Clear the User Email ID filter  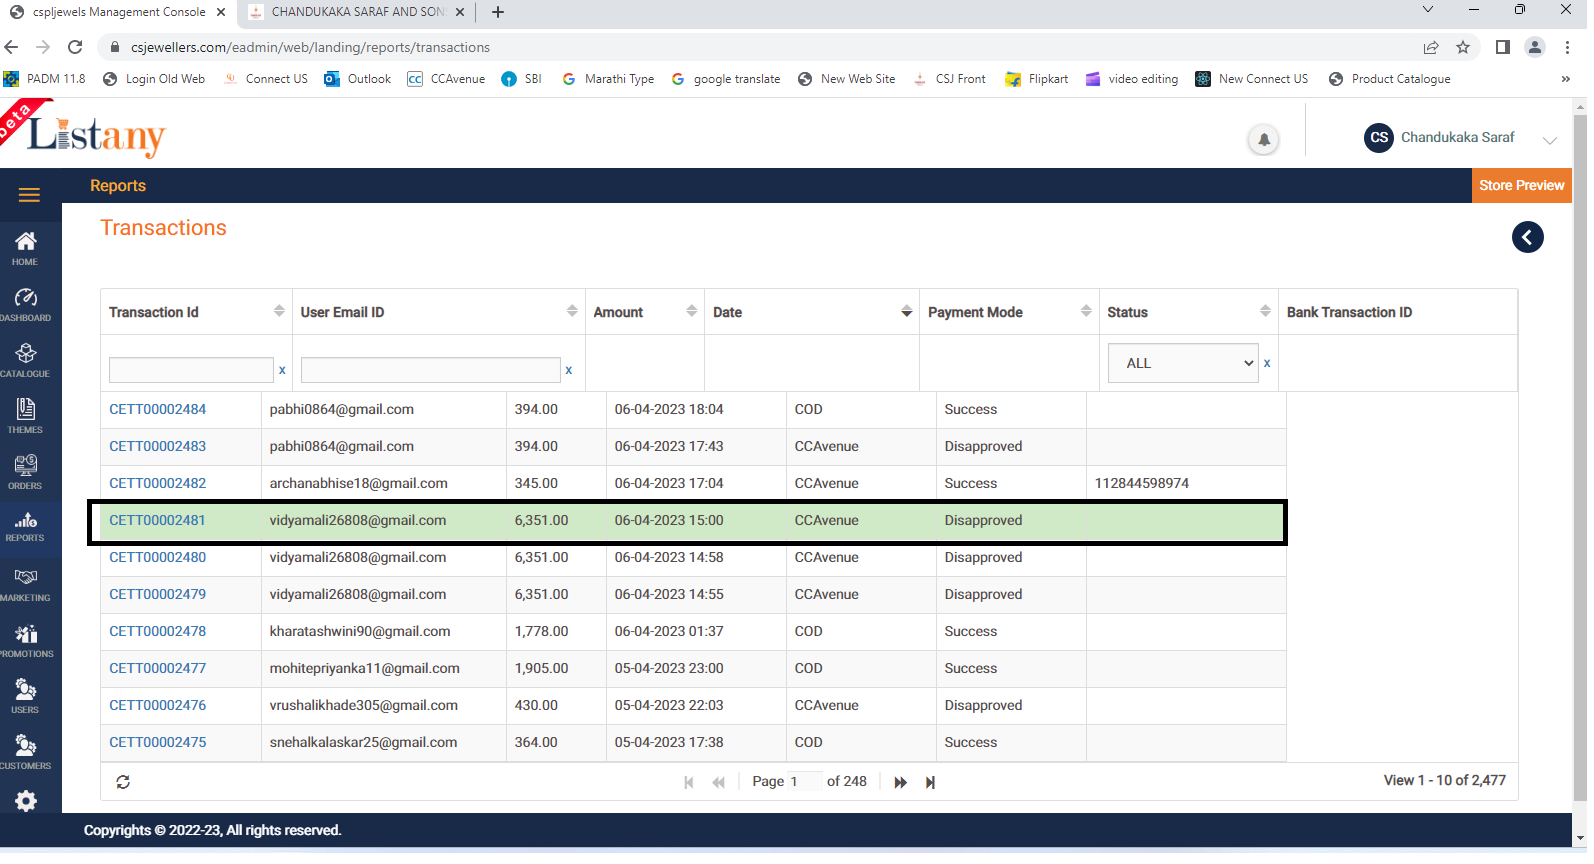coord(569,370)
